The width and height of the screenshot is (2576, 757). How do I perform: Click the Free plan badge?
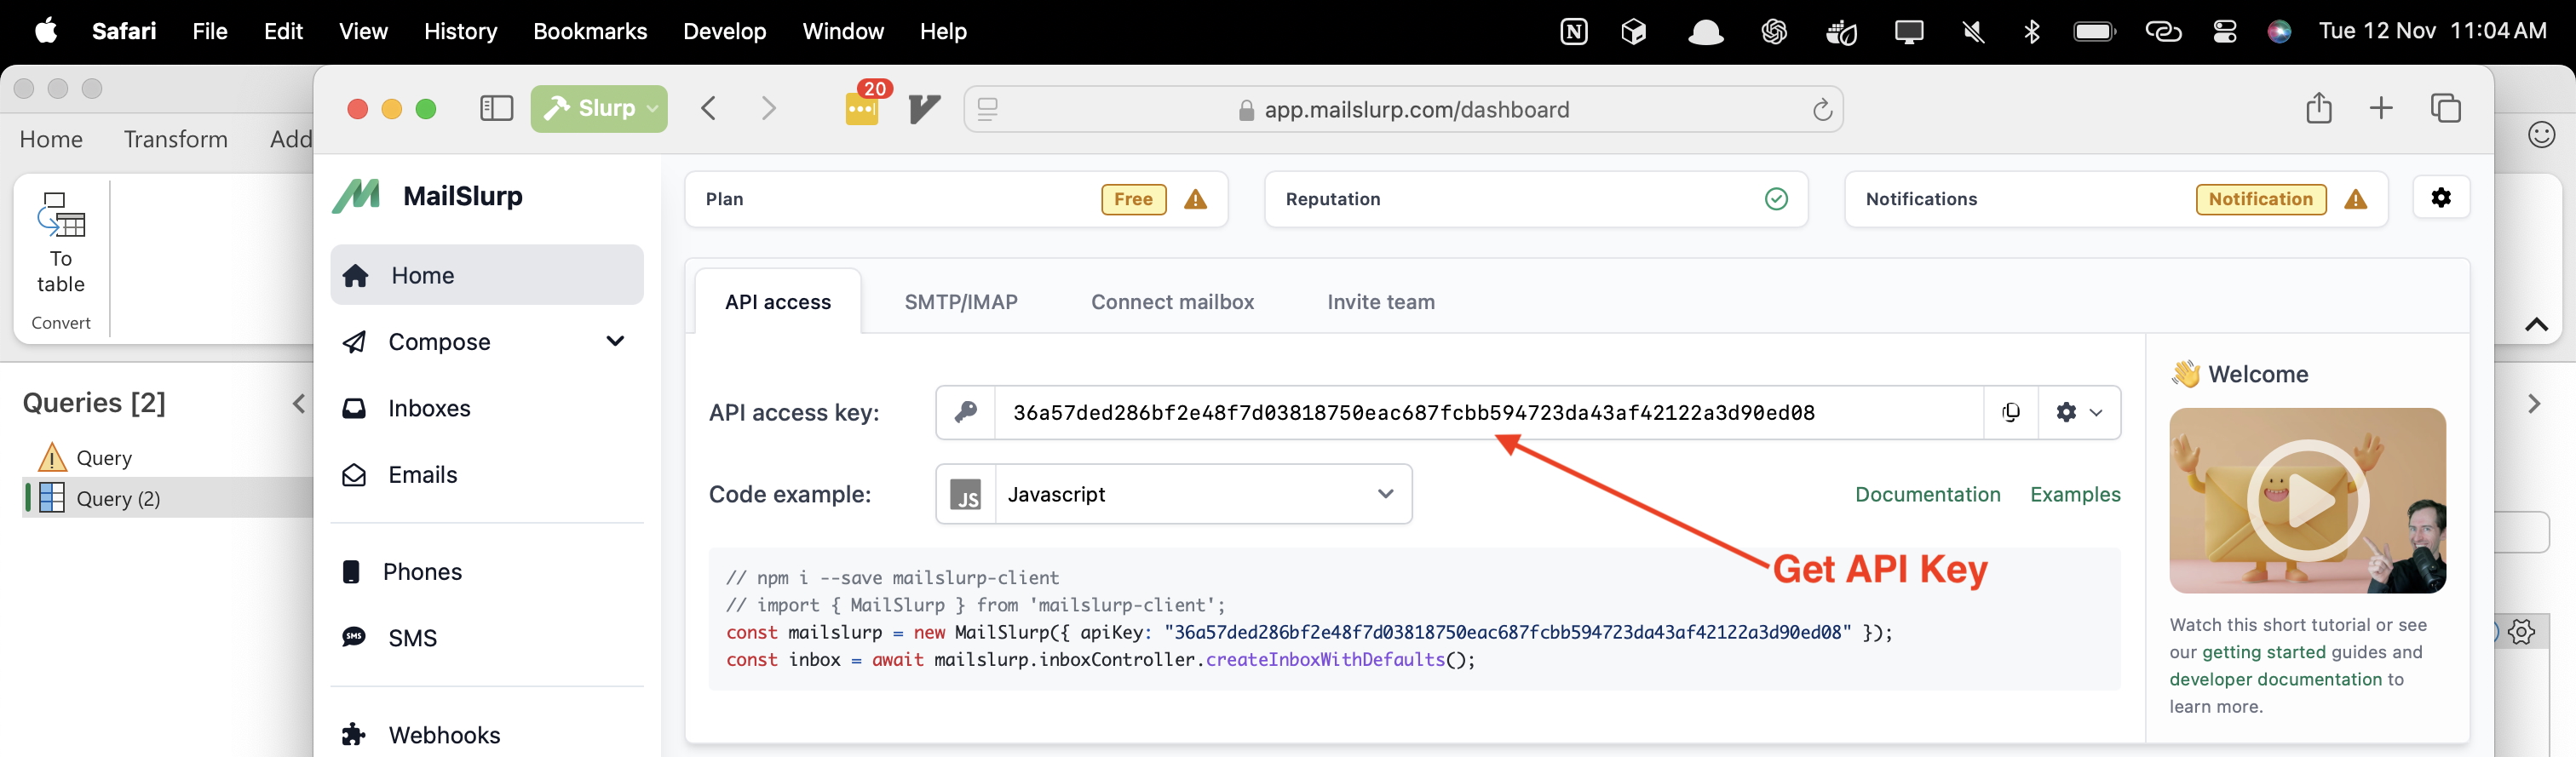(x=1133, y=199)
